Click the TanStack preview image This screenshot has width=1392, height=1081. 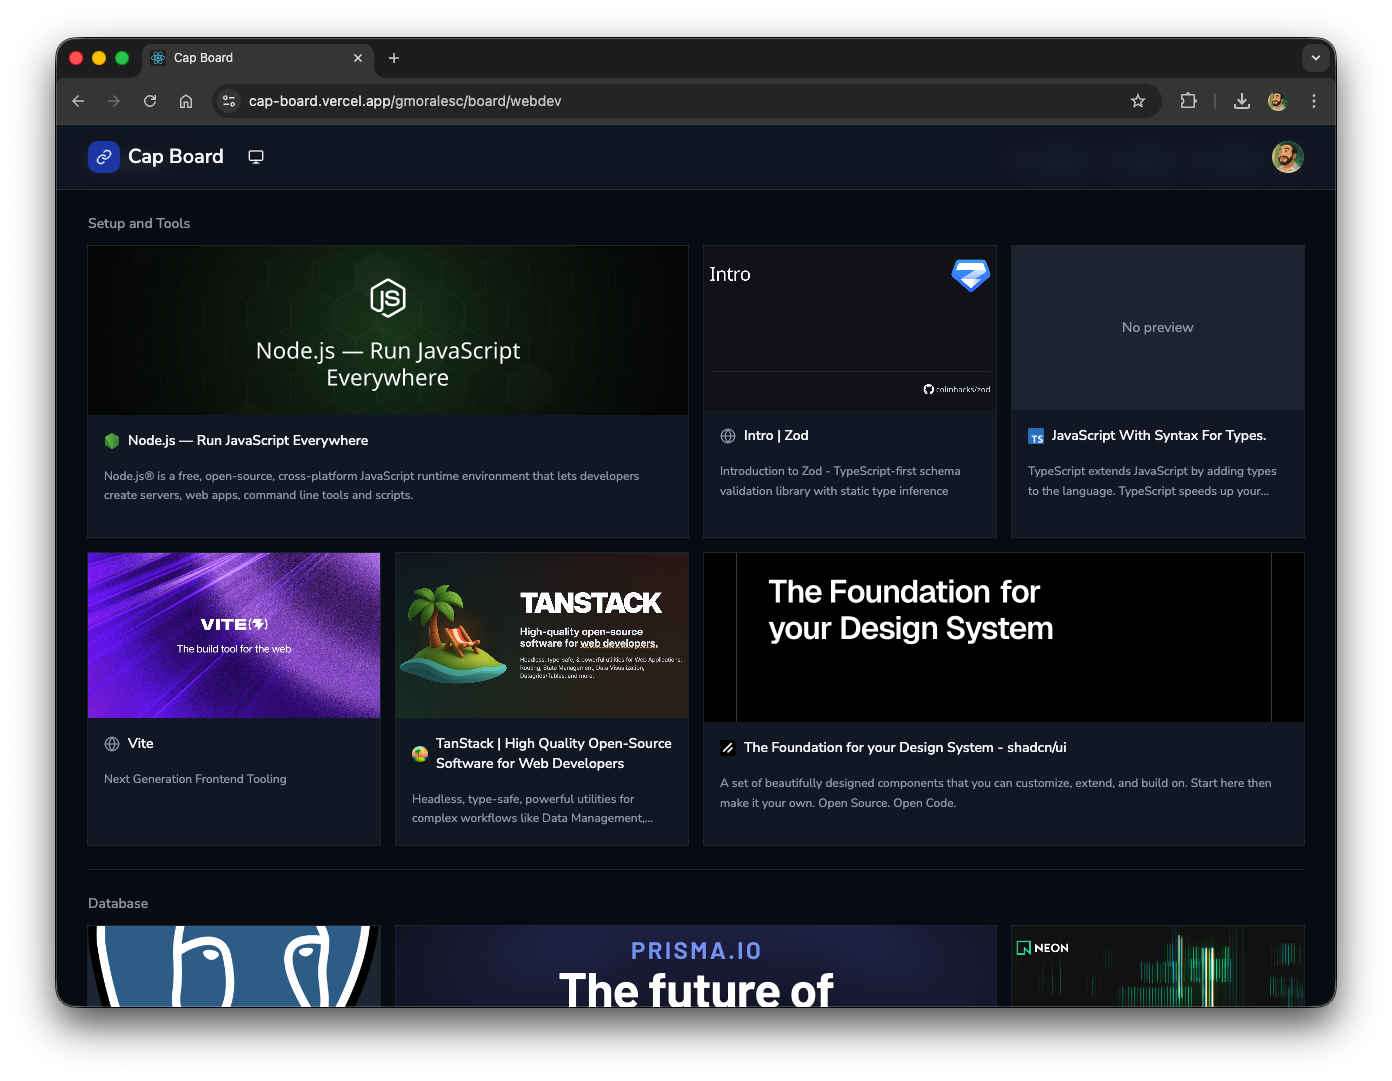[542, 635]
